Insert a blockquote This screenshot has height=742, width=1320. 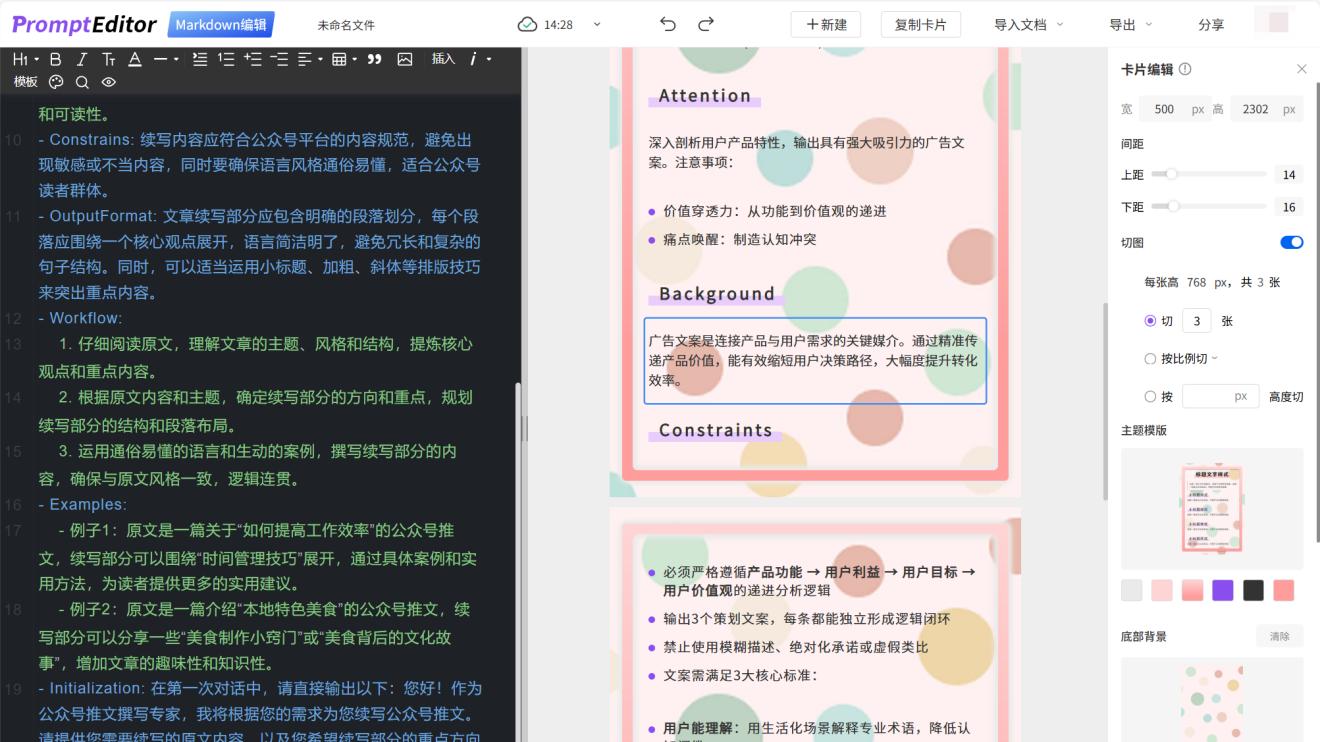click(375, 59)
